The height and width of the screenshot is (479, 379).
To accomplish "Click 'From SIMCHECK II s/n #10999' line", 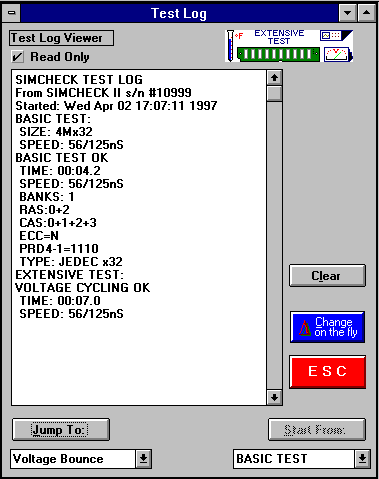I will point(103,93).
